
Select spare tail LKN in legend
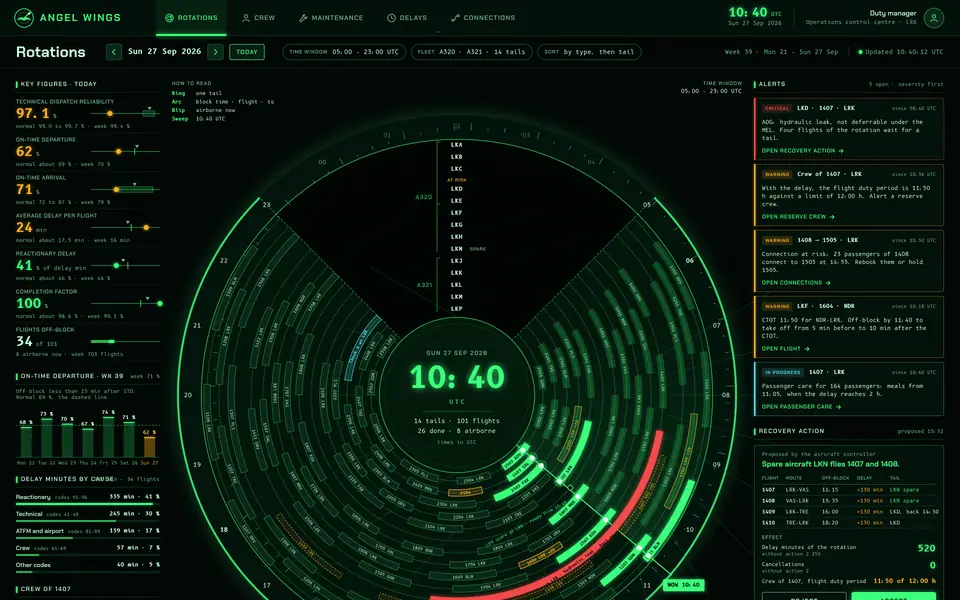(456, 249)
